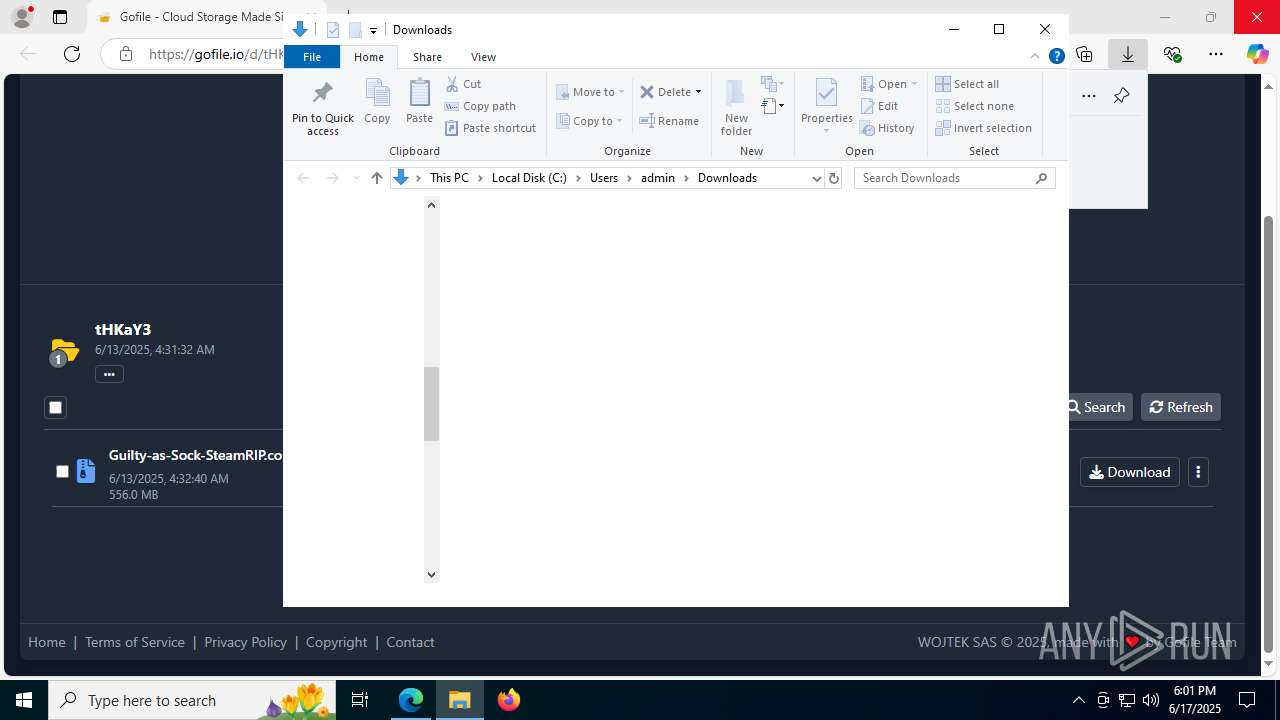The width and height of the screenshot is (1280, 720).
Task: Open the Contact footer link
Action: [410, 642]
